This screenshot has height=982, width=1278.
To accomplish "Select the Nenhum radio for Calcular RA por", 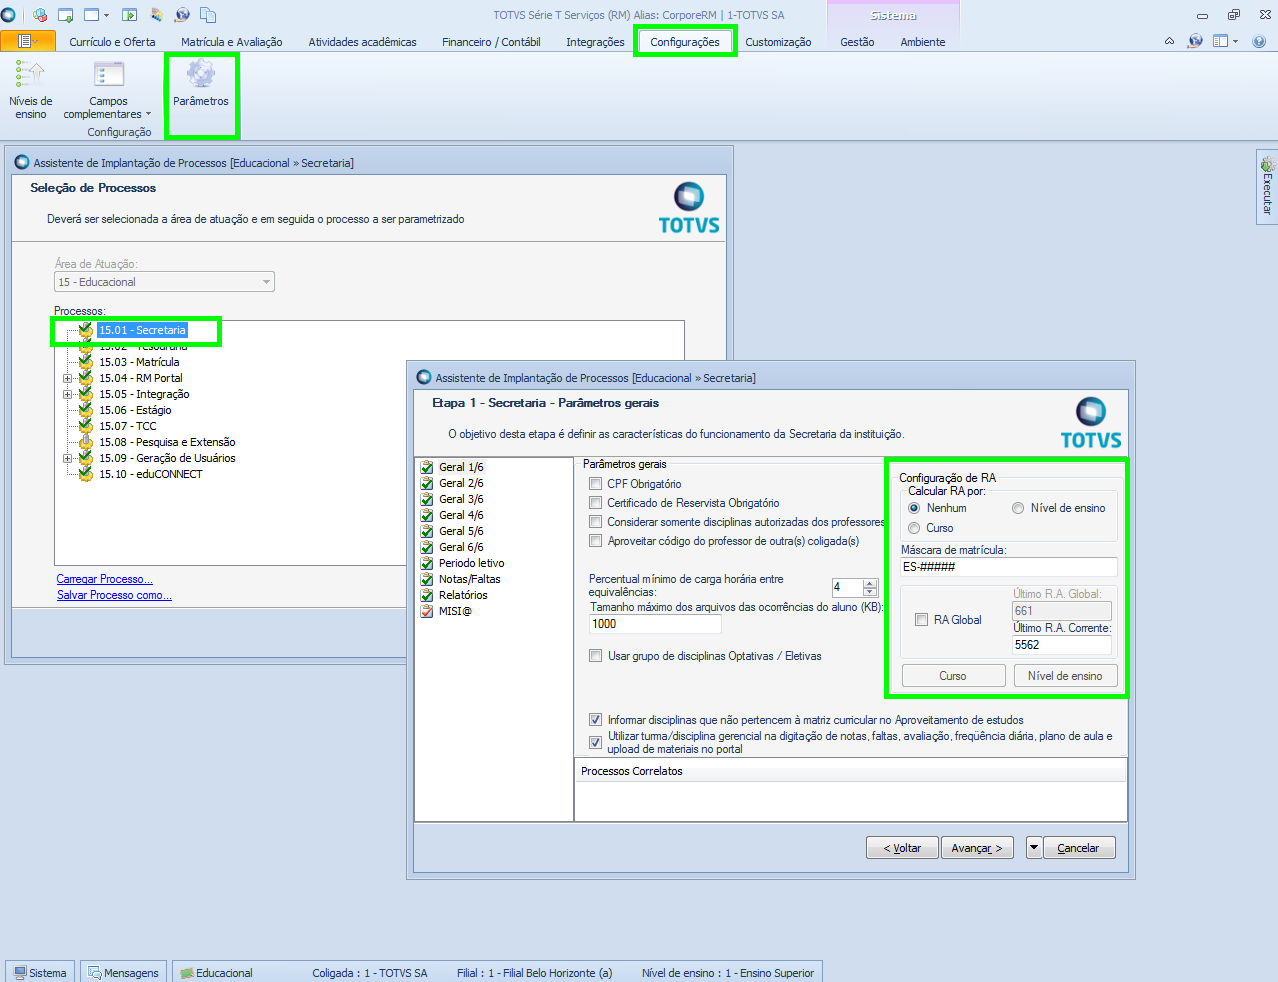I will [x=914, y=508].
